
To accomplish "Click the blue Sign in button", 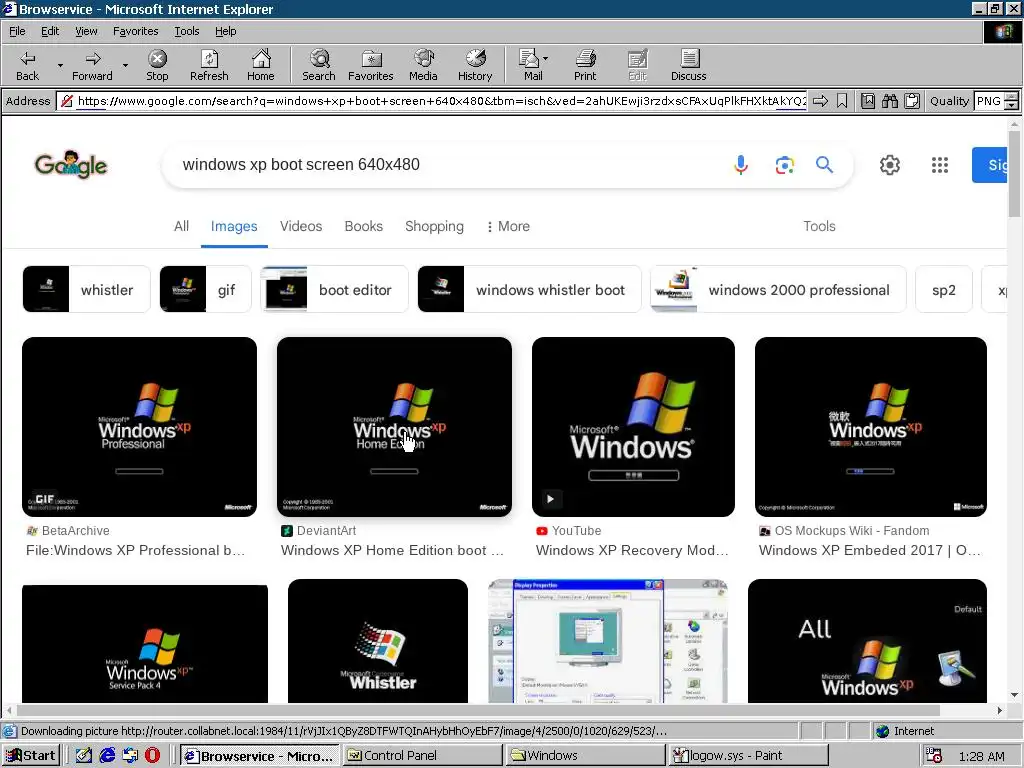I will pyautogui.click(x=989, y=165).
